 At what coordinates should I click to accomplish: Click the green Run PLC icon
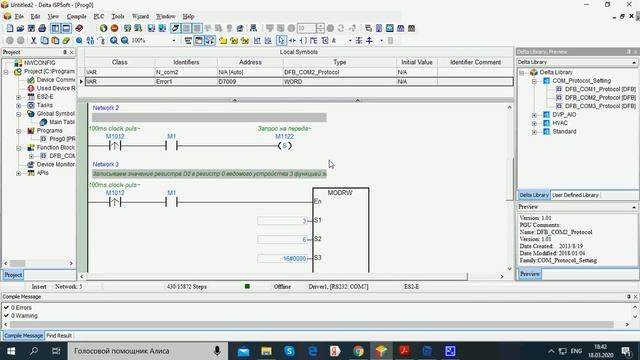(104, 28)
